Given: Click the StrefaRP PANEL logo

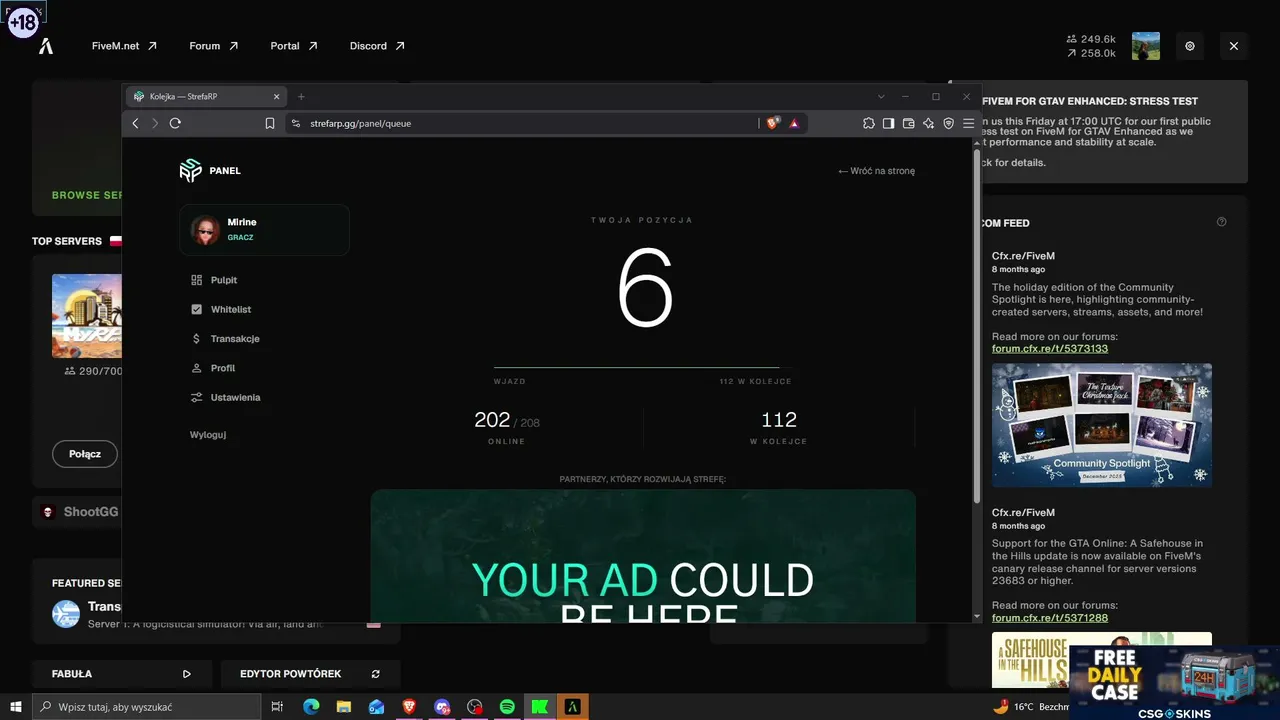Looking at the screenshot, I should pos(210,171).
